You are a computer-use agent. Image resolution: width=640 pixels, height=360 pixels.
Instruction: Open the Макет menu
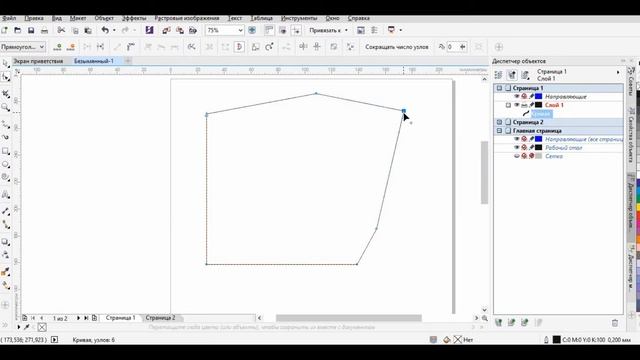78,18
